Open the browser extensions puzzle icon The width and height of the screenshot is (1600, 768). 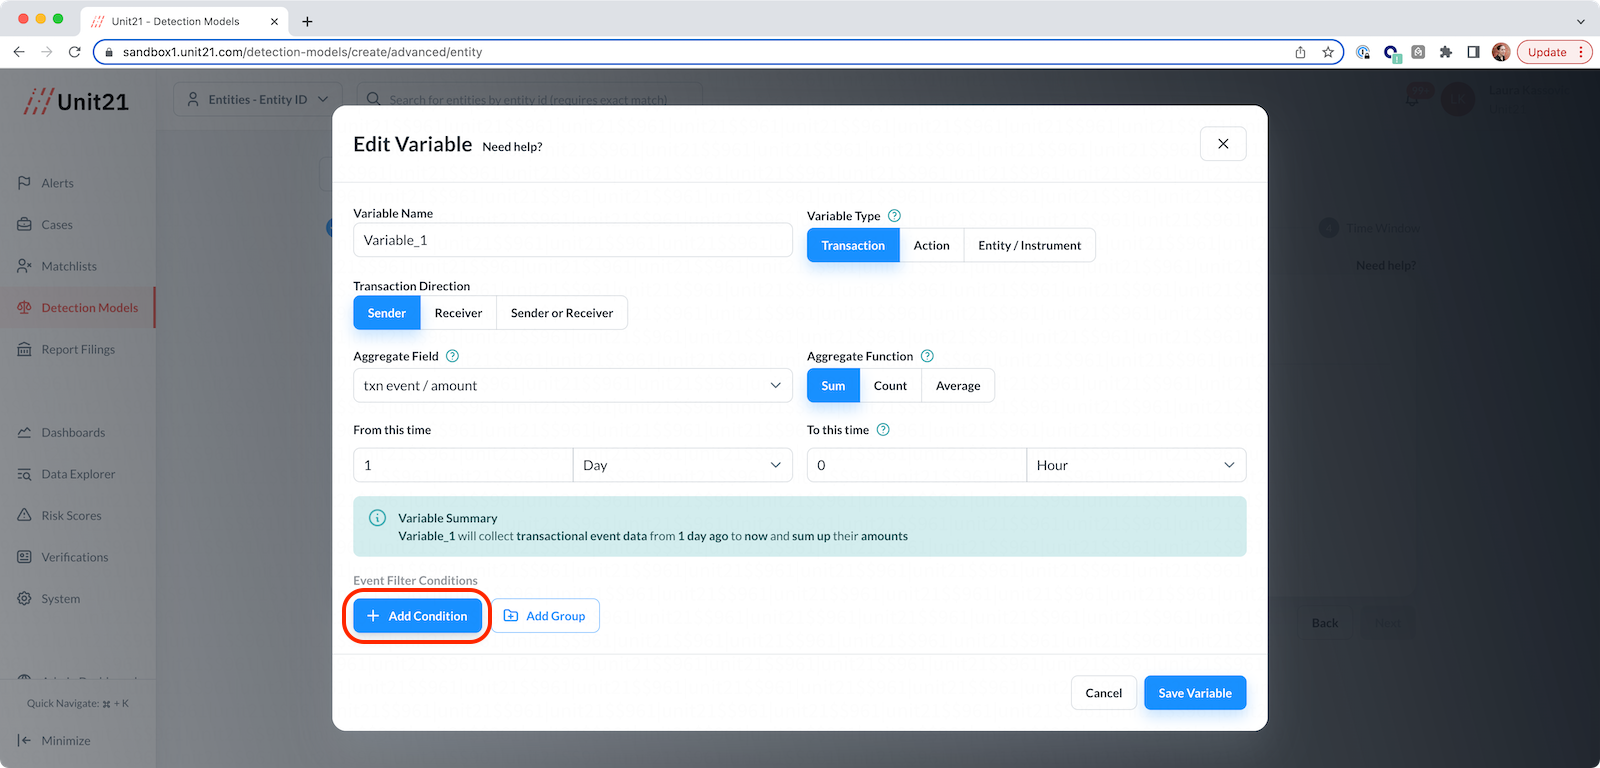1445,52
